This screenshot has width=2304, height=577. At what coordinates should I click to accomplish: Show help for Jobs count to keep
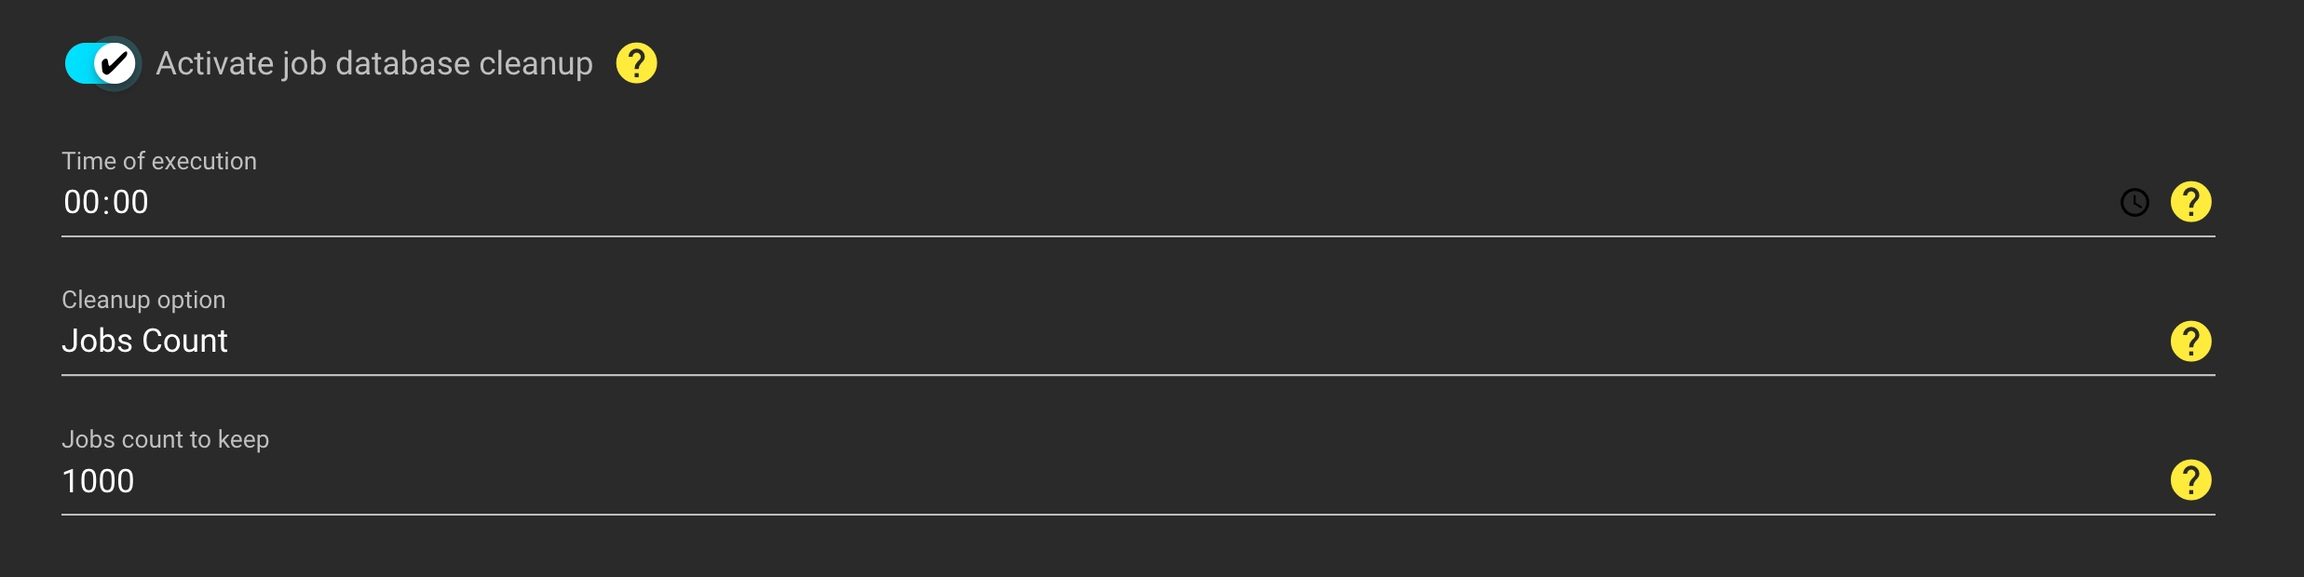click(x=2190, y=481)
